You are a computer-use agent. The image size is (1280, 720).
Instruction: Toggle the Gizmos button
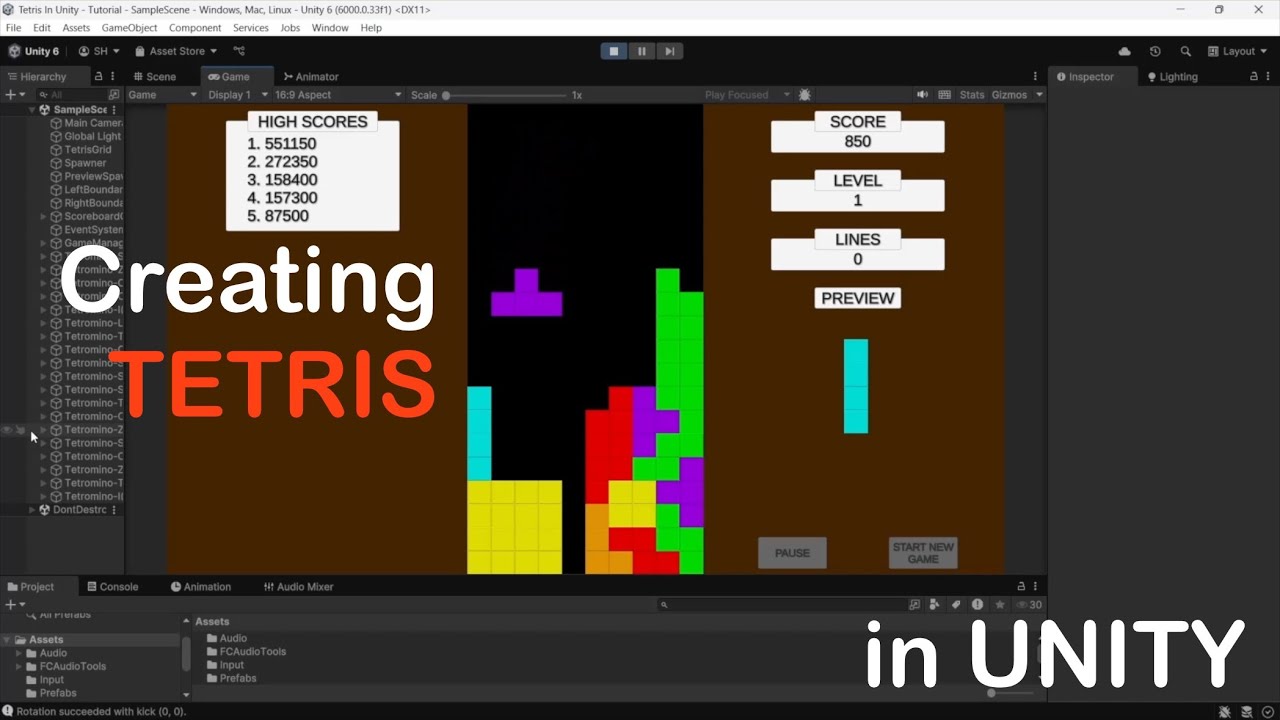[x=1009, y=95]
